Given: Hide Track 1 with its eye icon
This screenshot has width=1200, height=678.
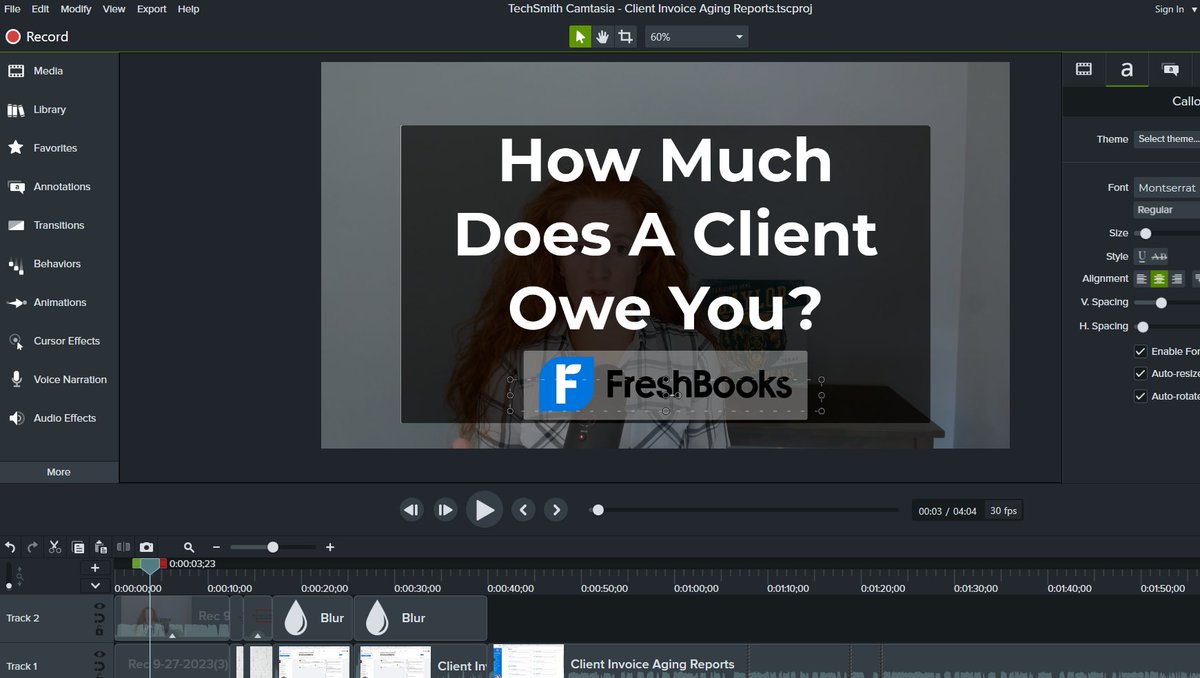Looking at the screenshot, I should (99, 656).
